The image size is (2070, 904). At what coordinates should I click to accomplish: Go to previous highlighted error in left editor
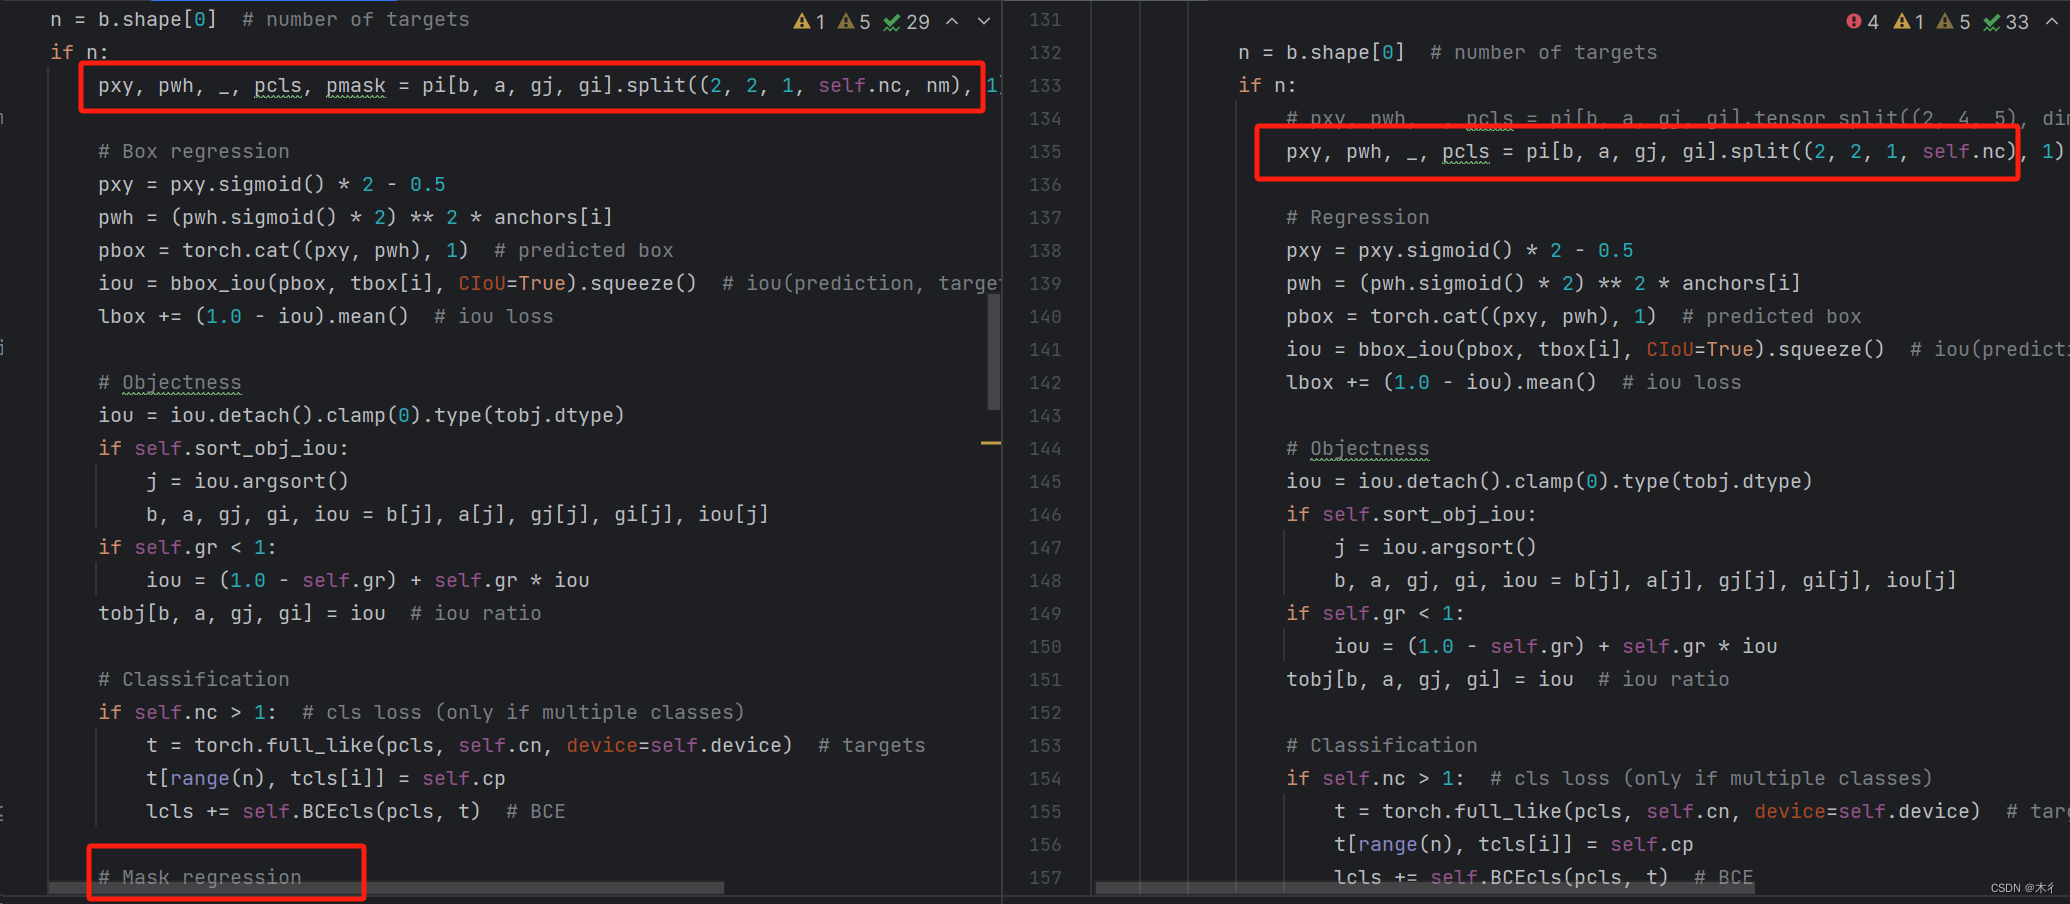(952, 21)
